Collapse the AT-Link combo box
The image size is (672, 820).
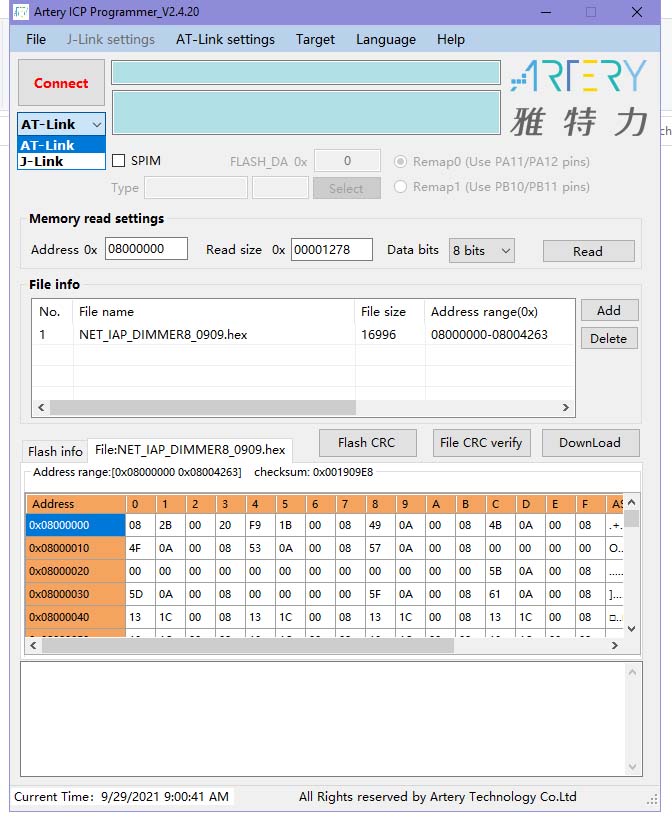coord(96,125)
